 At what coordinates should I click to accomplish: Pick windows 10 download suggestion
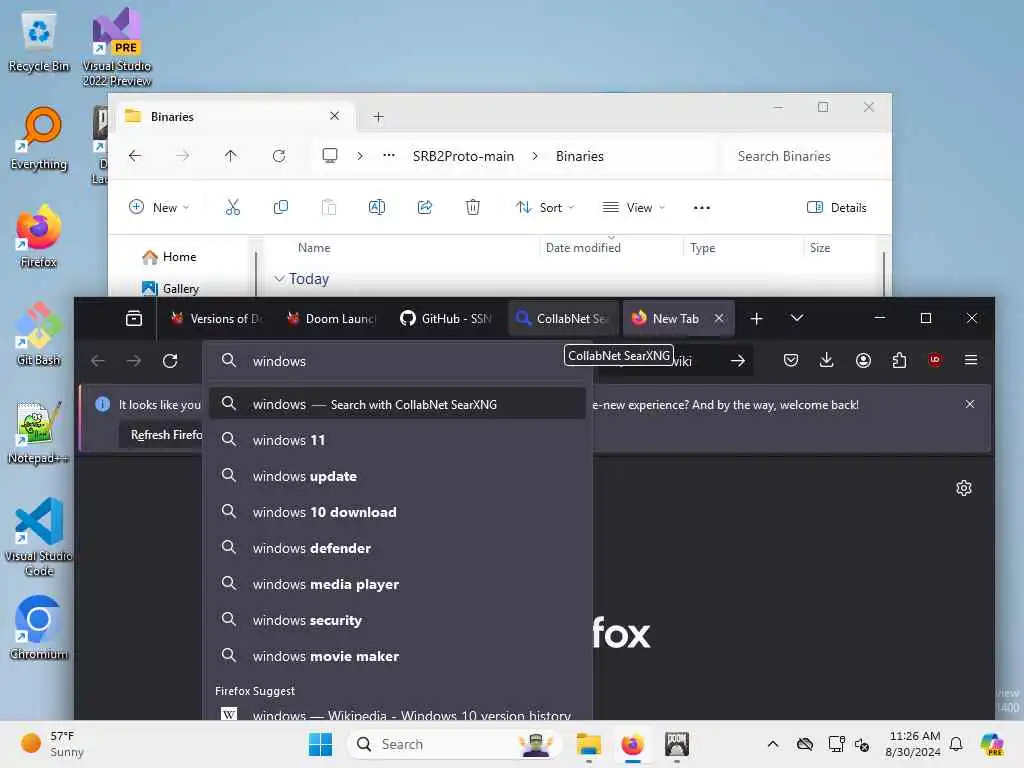pyautogui.click(x=397, y=512)
